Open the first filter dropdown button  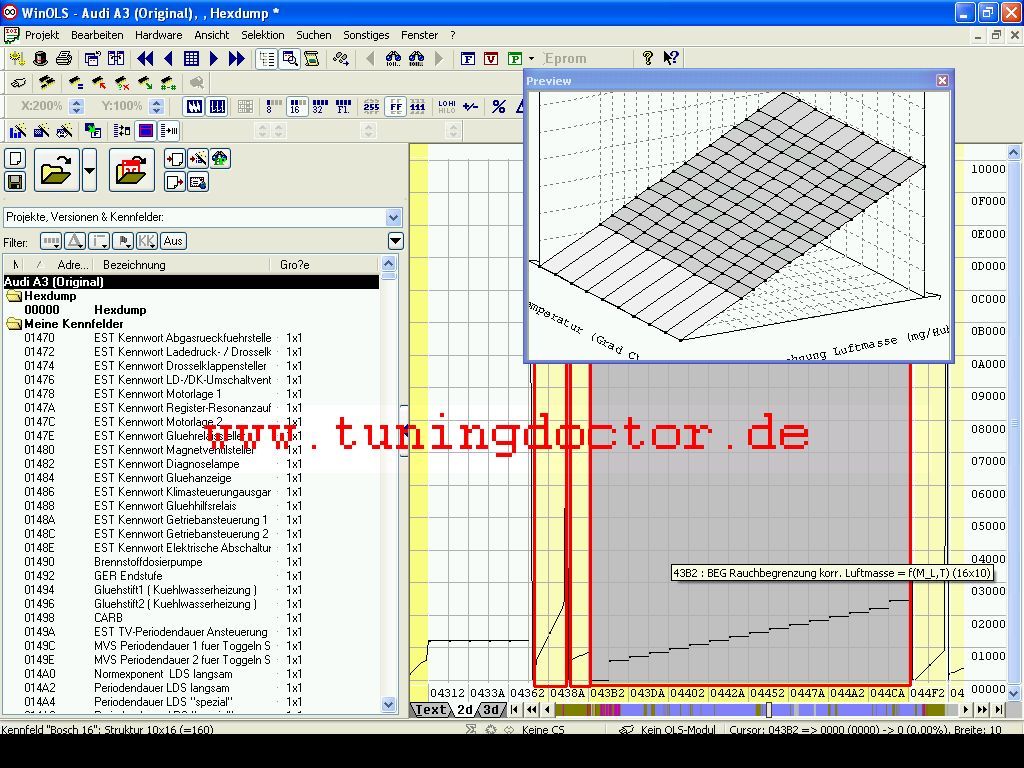[x=50, y=242]
